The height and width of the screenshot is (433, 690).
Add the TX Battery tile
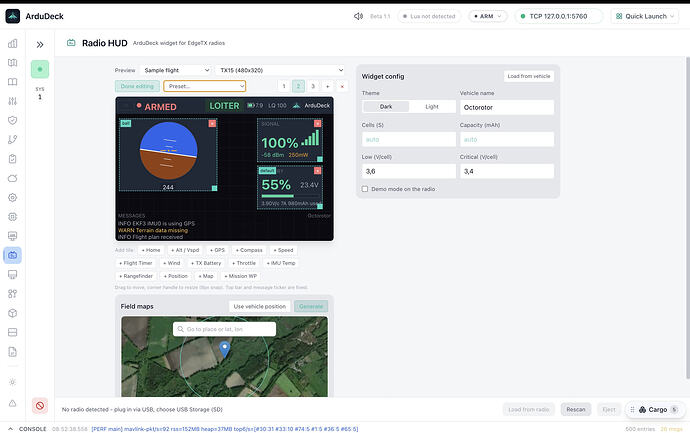(206, 263)
